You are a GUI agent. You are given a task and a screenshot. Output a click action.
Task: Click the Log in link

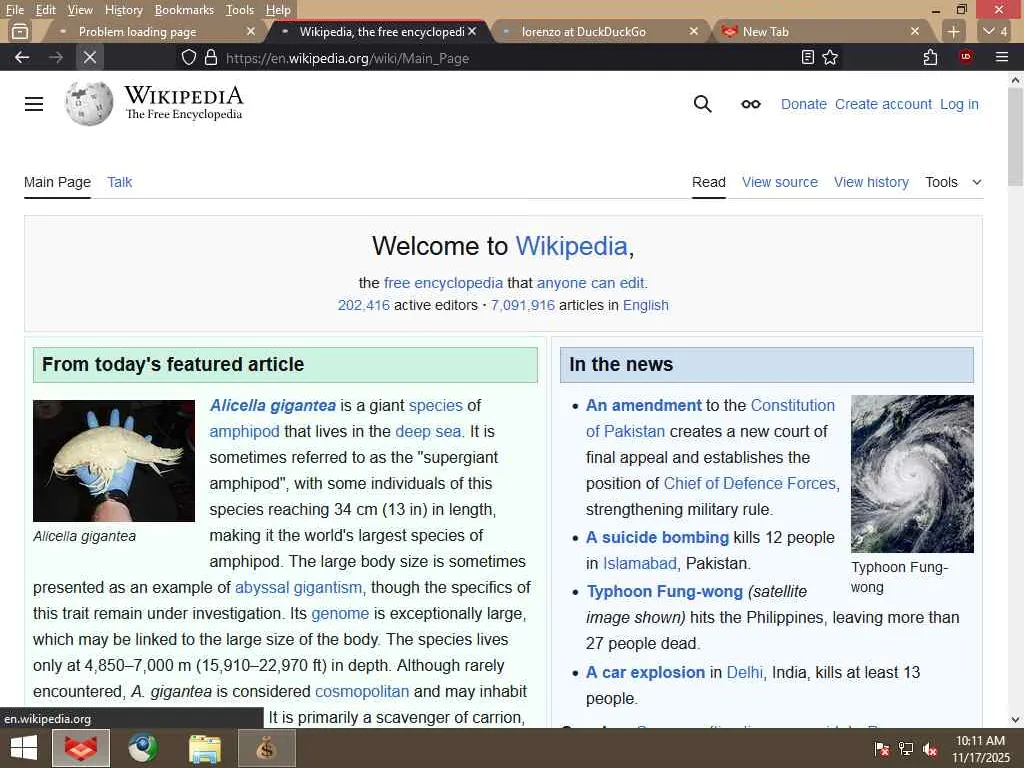click(x=959, y=104)
